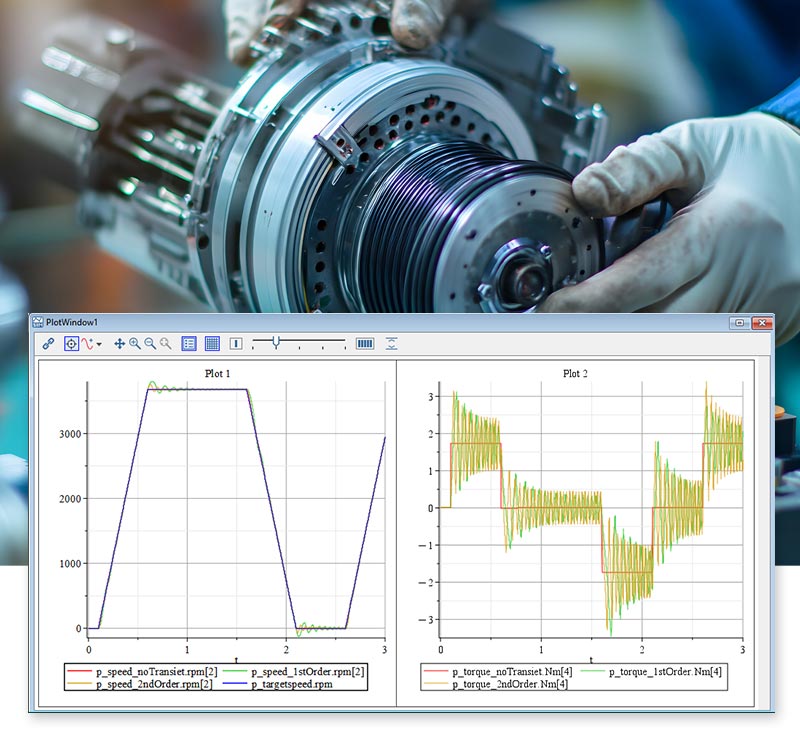Click the PlotWindow1 title bar icon

tap(38, 322)
